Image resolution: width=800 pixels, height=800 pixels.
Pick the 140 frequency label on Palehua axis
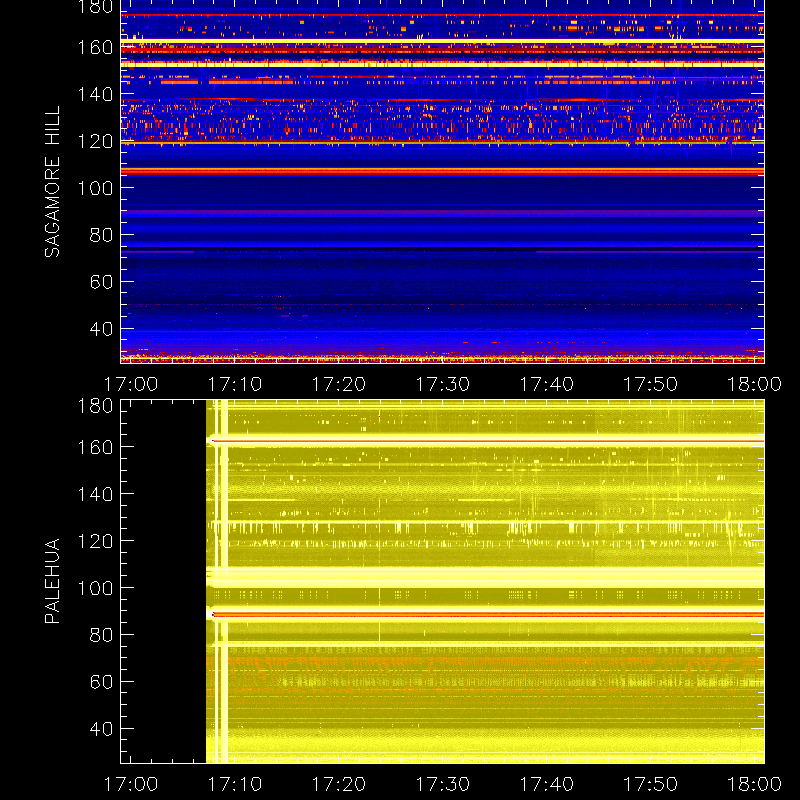95,494
